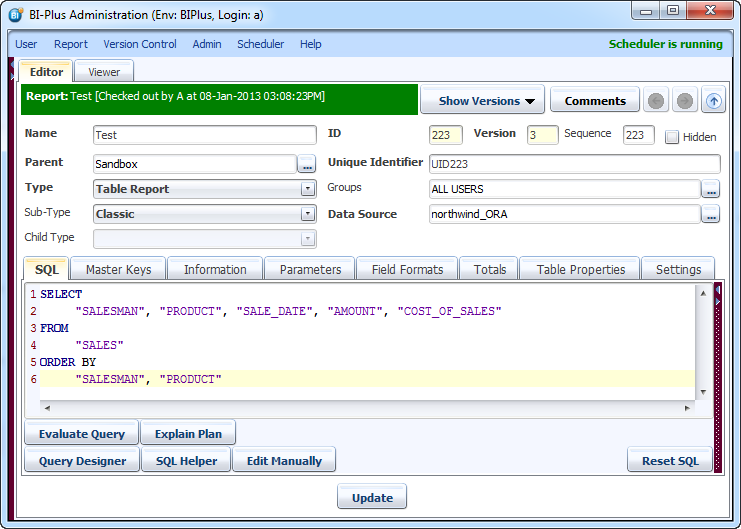Toggle the Hidden checkbox
The width and height of the screenshot is (741, 529).
pos(672,137)
